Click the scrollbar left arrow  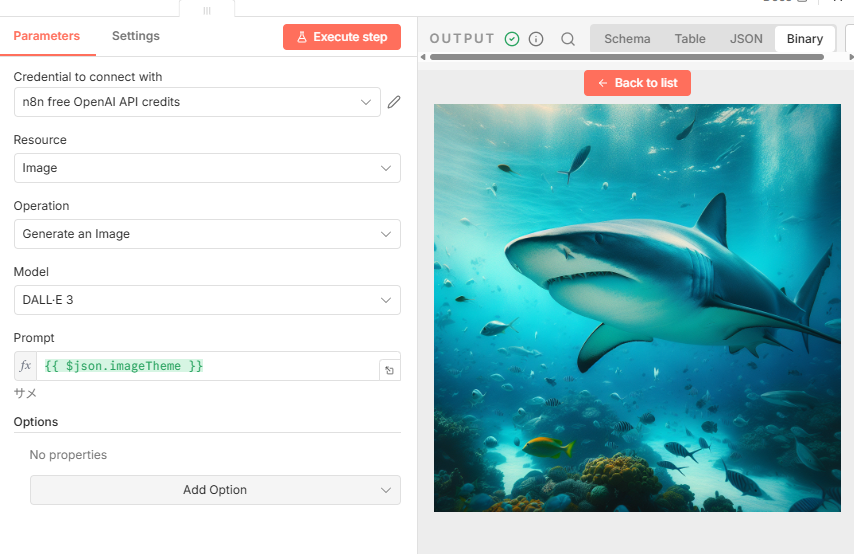click(x=423, y=57)
